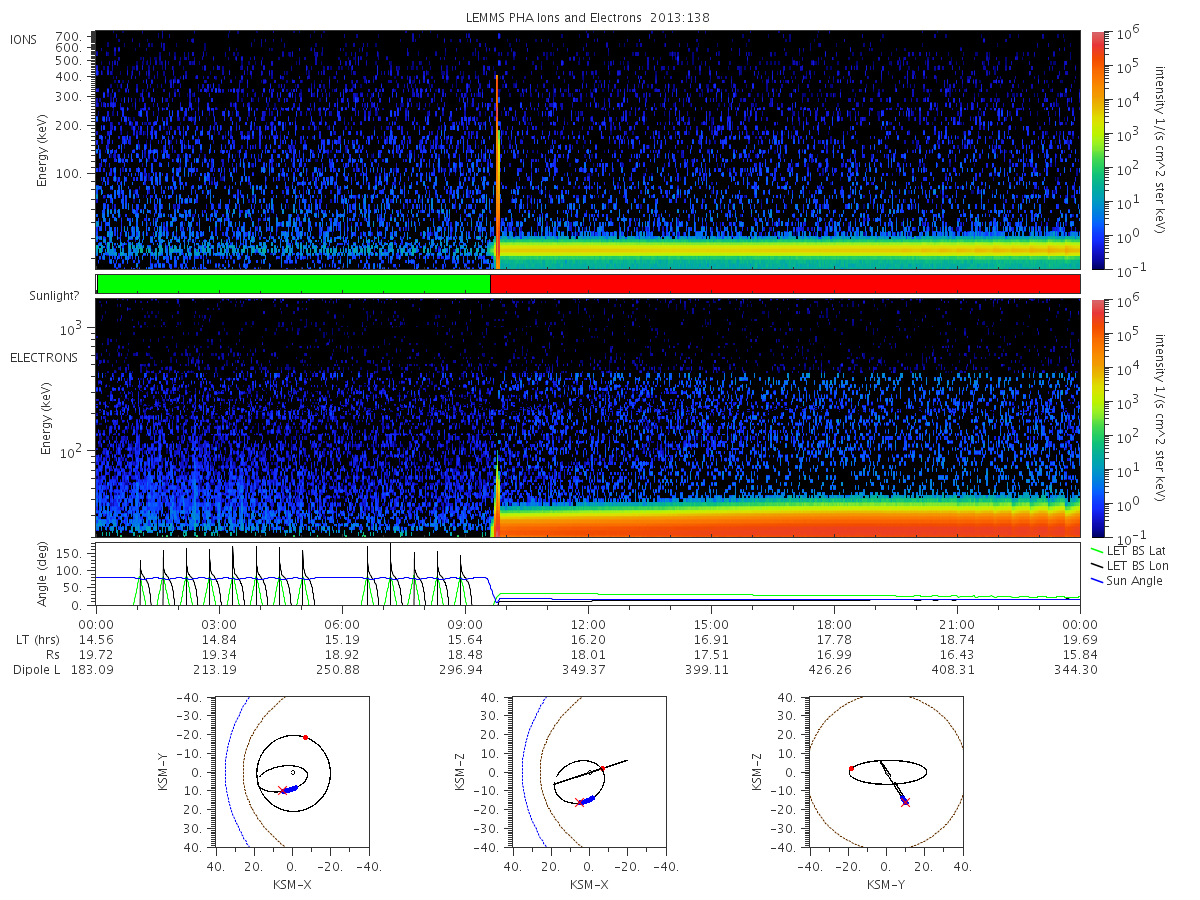Click the red dot in the KSM-Y/KSM-Z orbit plot
Viewport: 1200px width, 900px height.
[x=851, y=768]
